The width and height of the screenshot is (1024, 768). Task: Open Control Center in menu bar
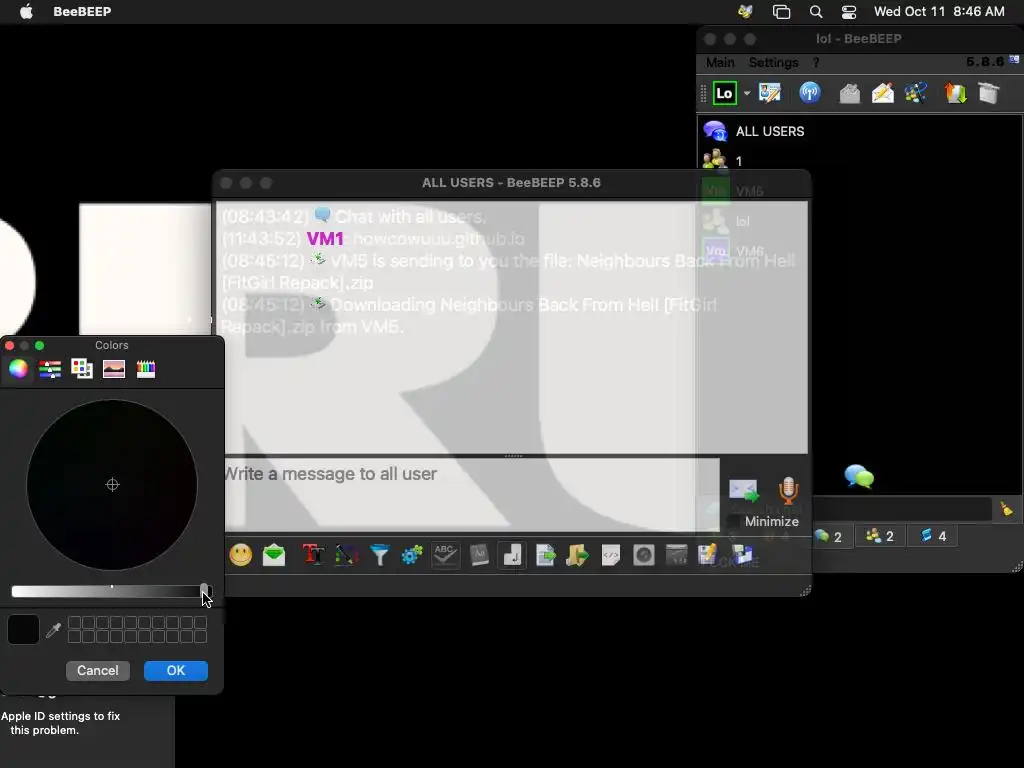pyautogui.click(x=849, y=12)
